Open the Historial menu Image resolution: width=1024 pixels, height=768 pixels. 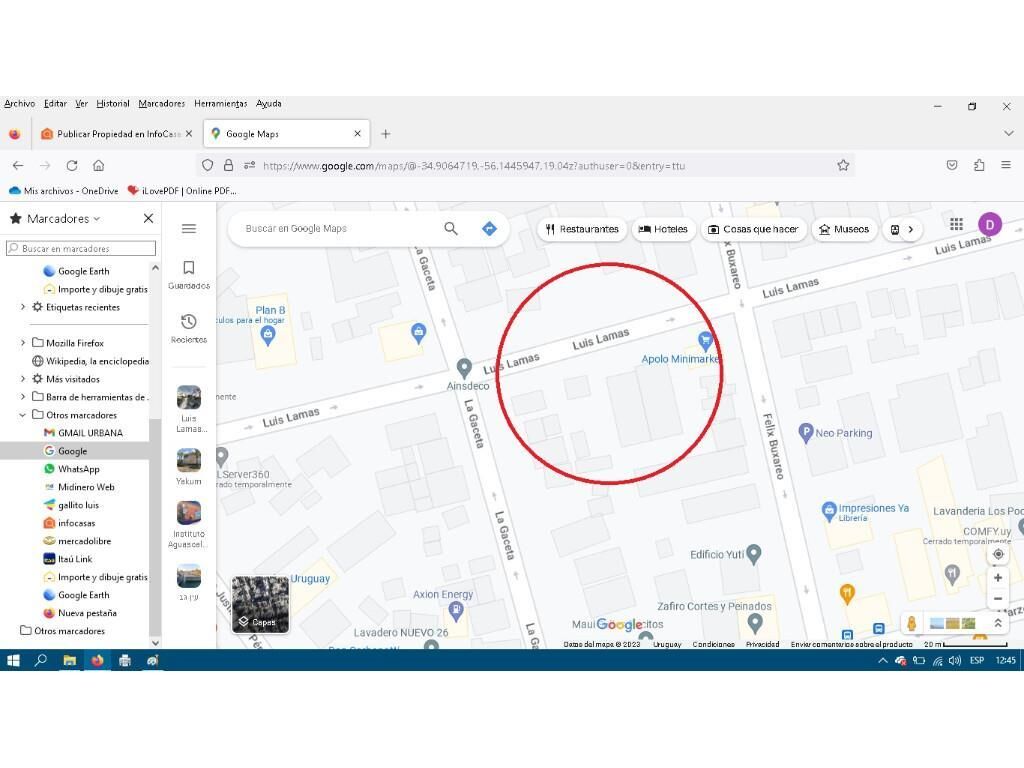pyautogui.click(x=112, y=103)
